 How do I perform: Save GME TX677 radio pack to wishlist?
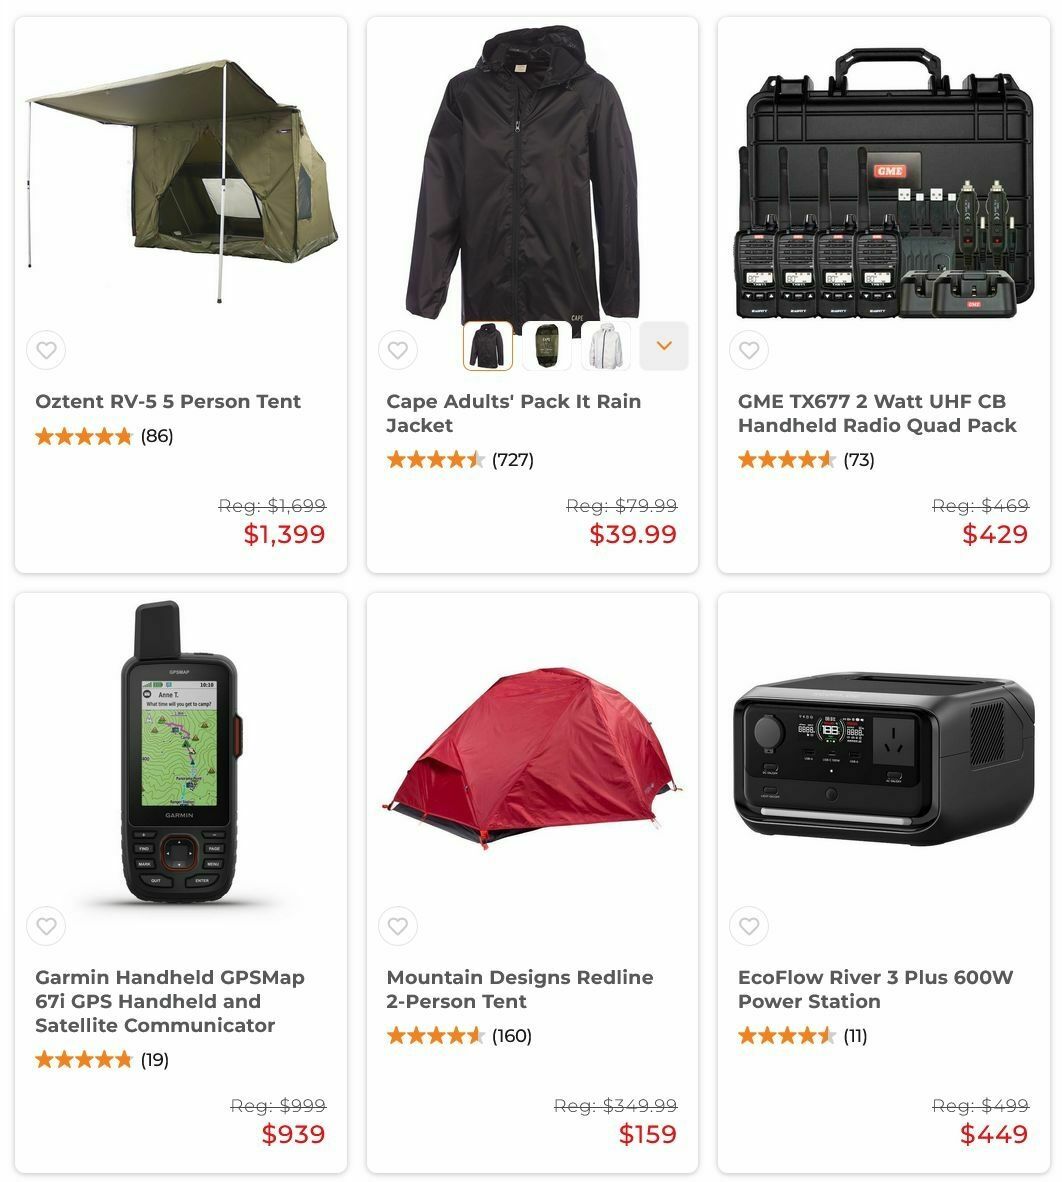click(x=749, y=350)
